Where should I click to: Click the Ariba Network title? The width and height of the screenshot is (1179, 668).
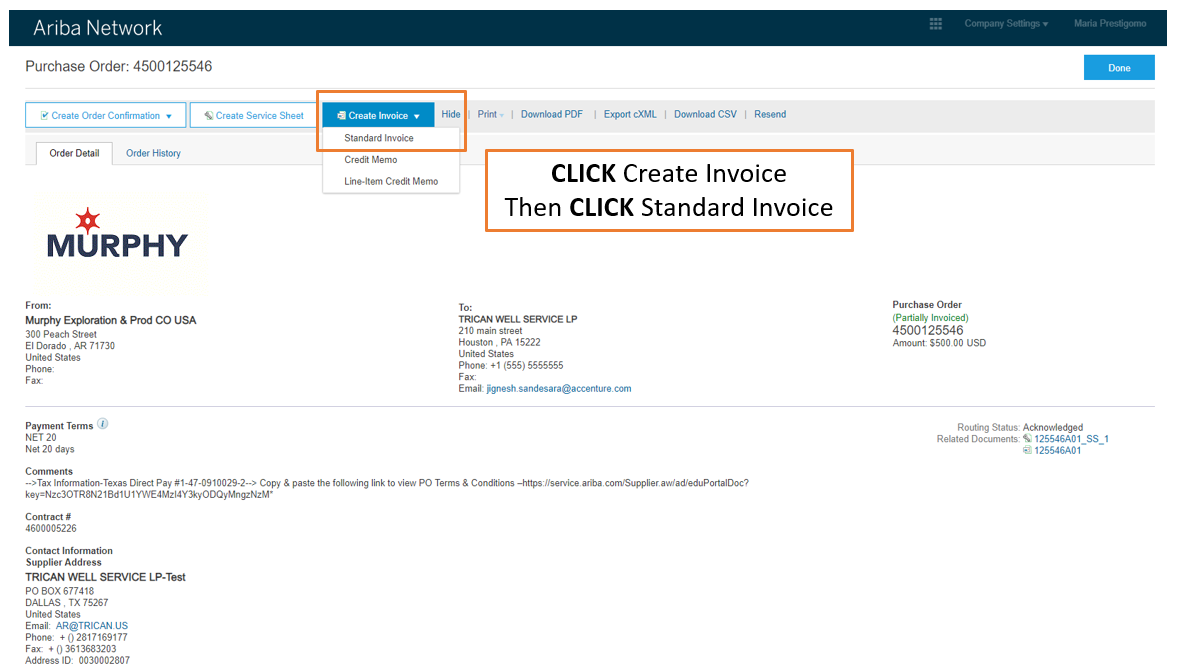(97, 28)
